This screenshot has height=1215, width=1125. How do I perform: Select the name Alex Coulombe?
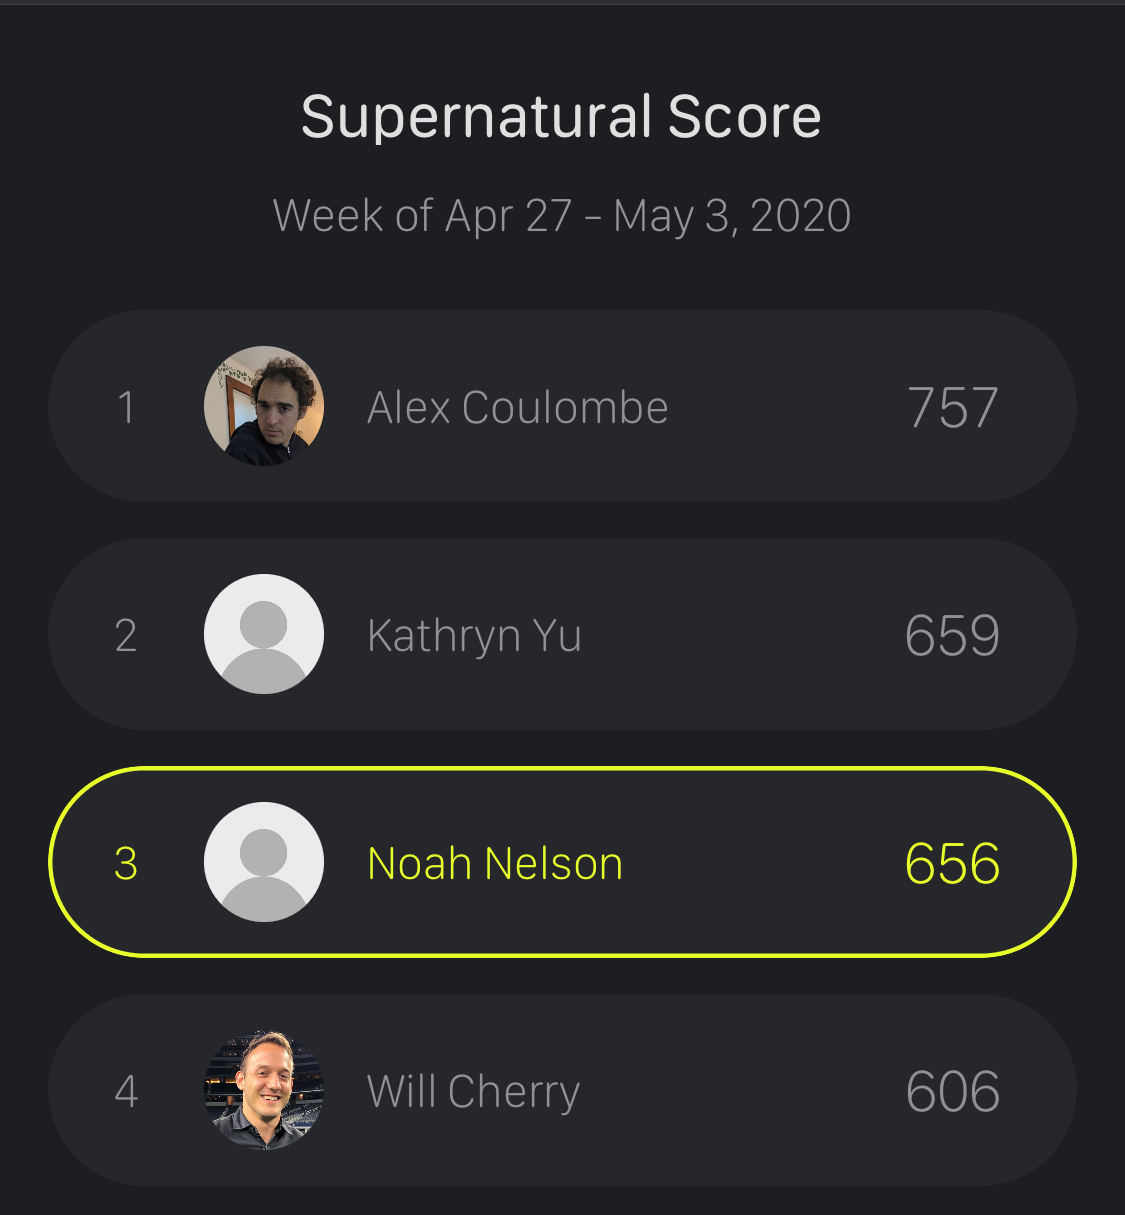pos(517,408)
